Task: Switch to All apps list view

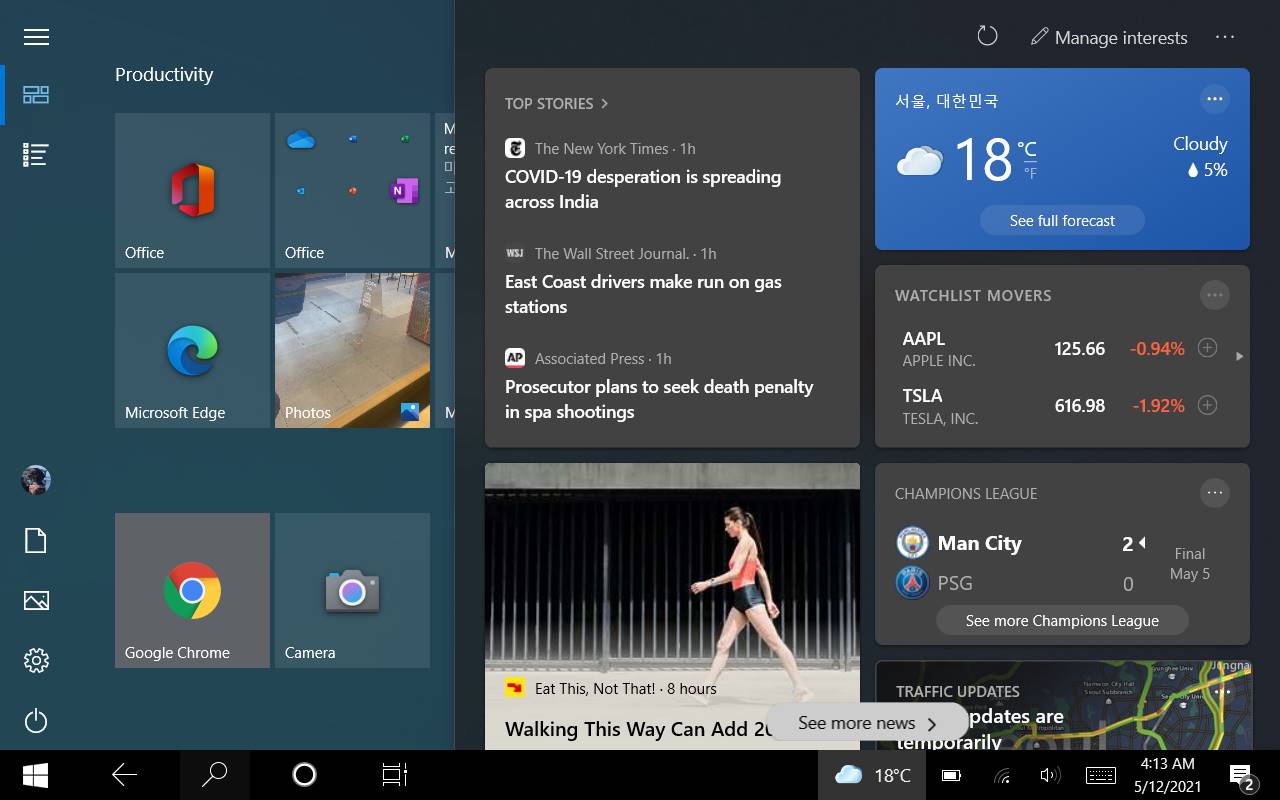Action: [x=36, y=155]
